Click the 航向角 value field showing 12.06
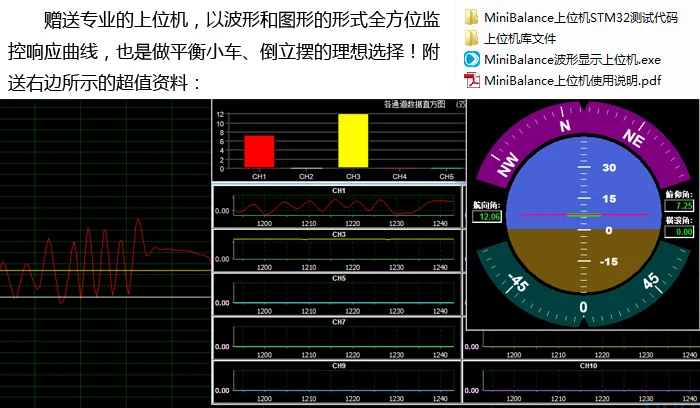This screenshot has height=408, width=700. click(x=487, y=217)
